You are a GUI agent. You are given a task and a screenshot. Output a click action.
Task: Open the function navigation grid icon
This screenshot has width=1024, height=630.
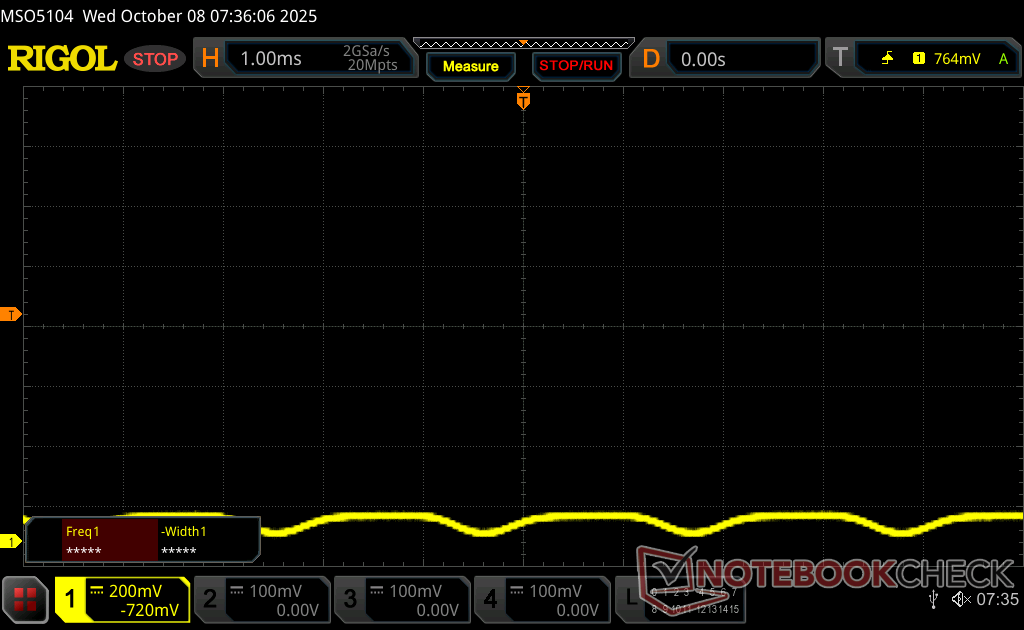[x=25, y=599]
